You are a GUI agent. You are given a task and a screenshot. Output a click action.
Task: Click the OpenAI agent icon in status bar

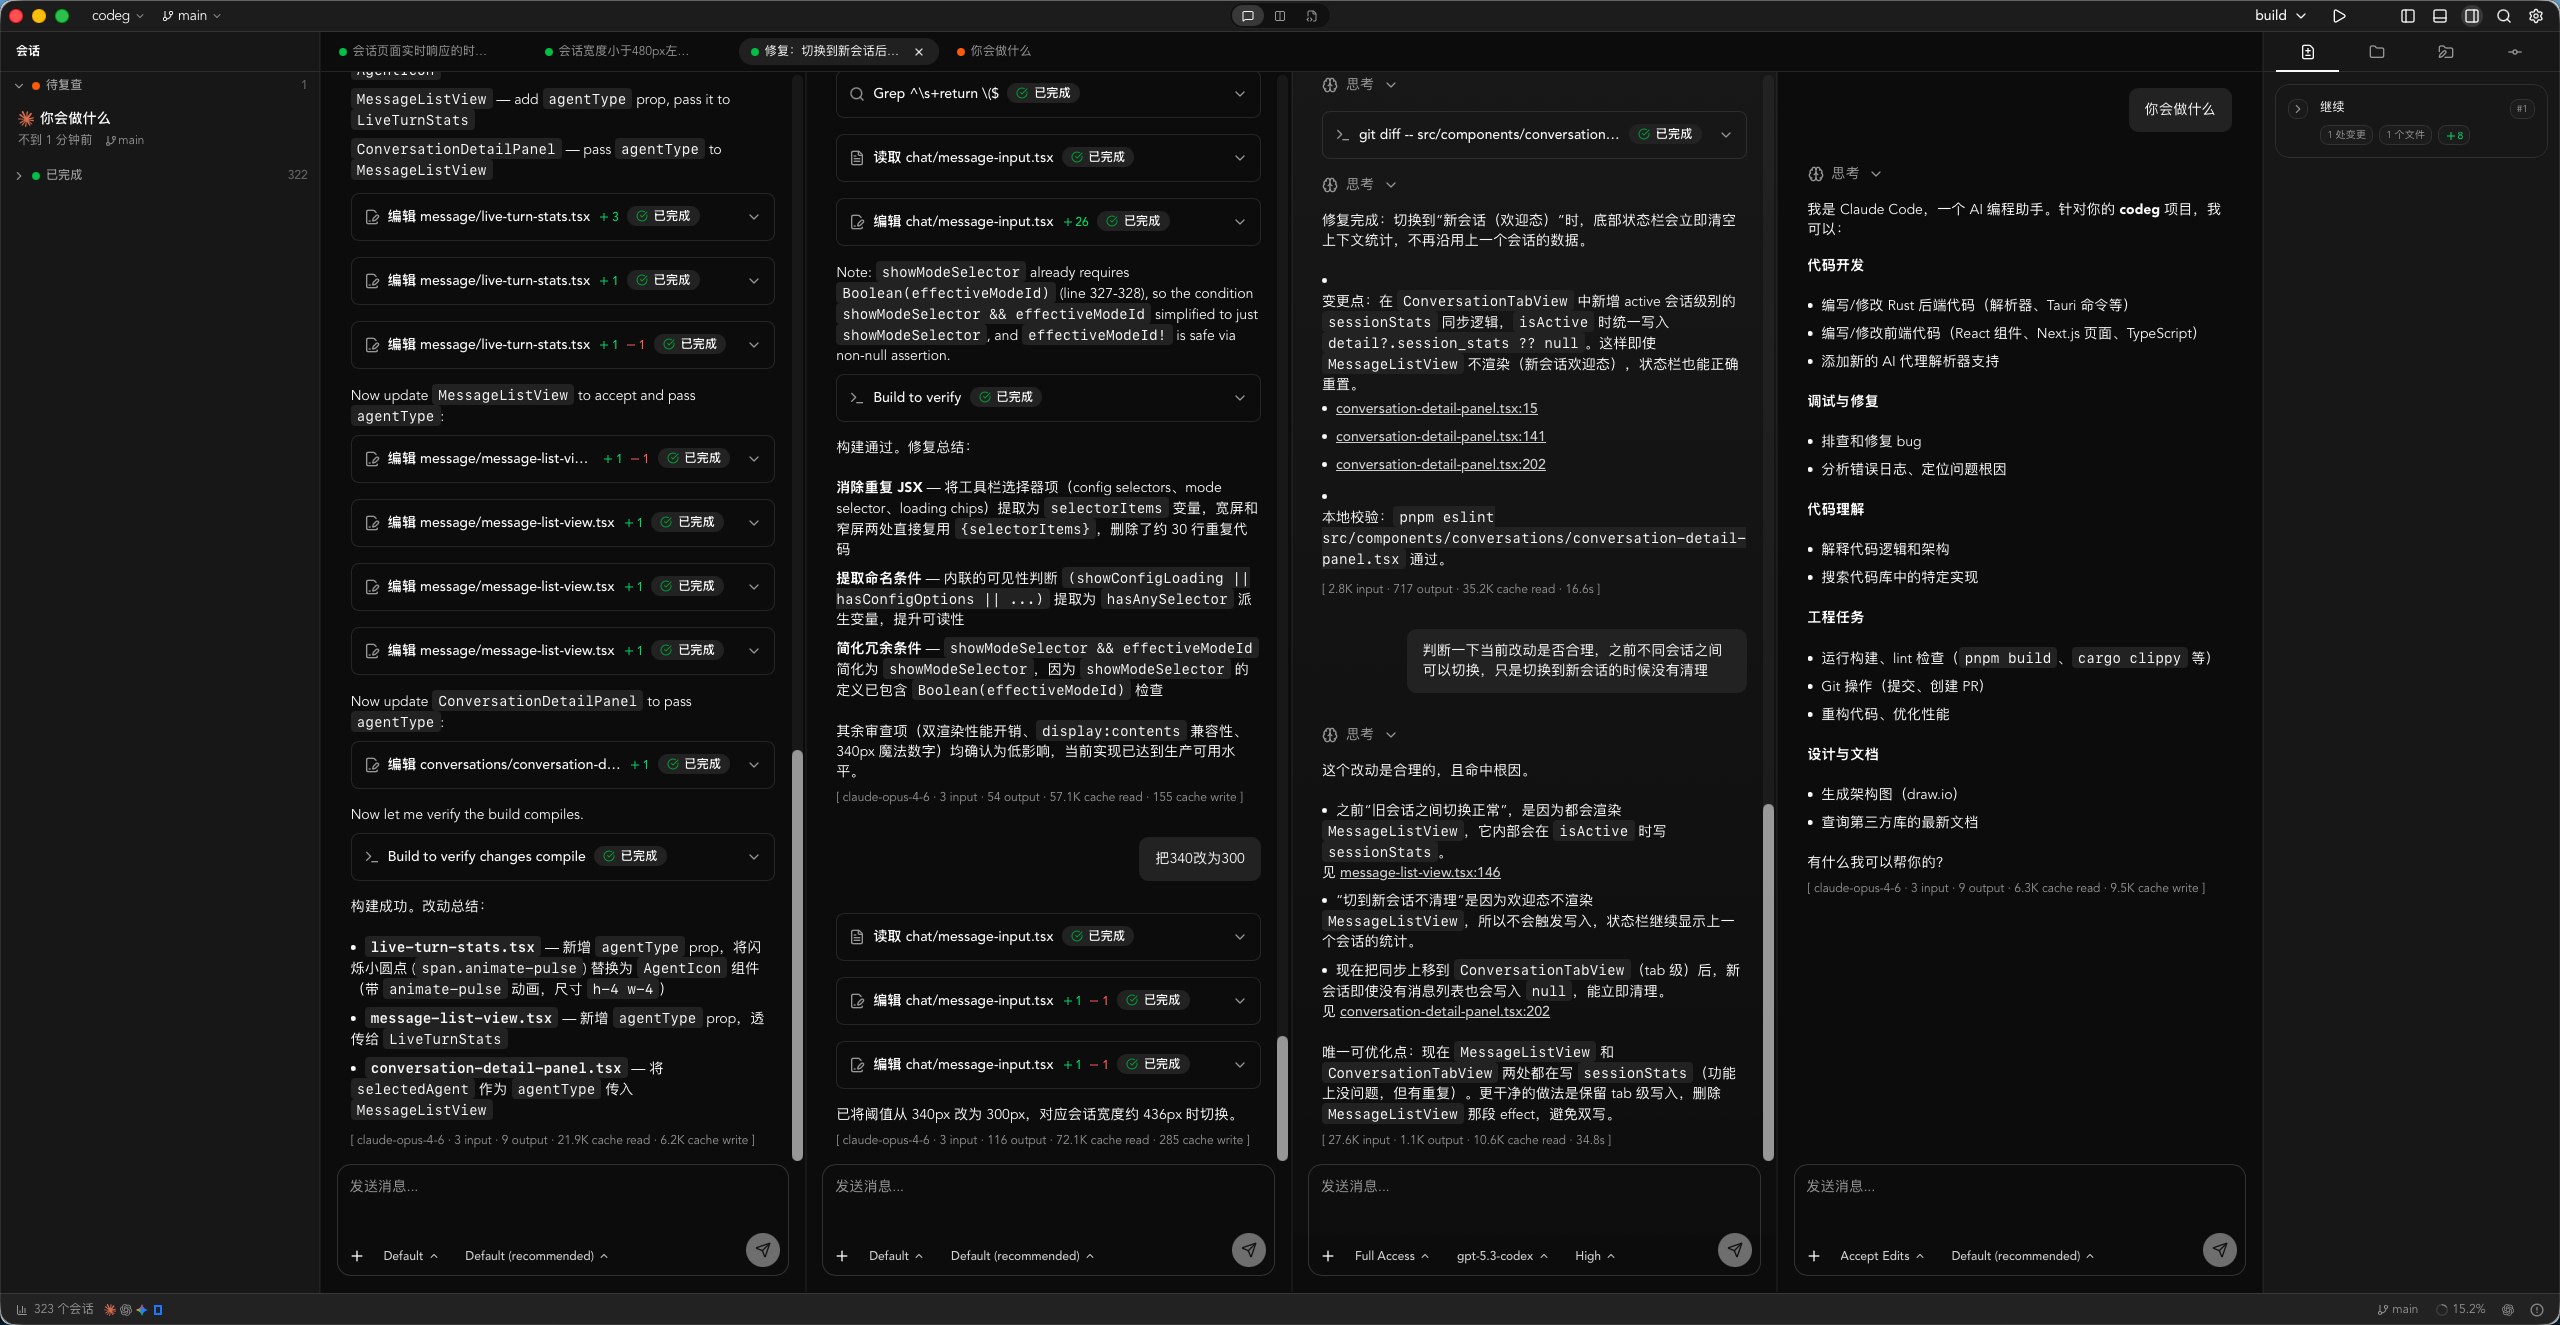[126, 1309]
